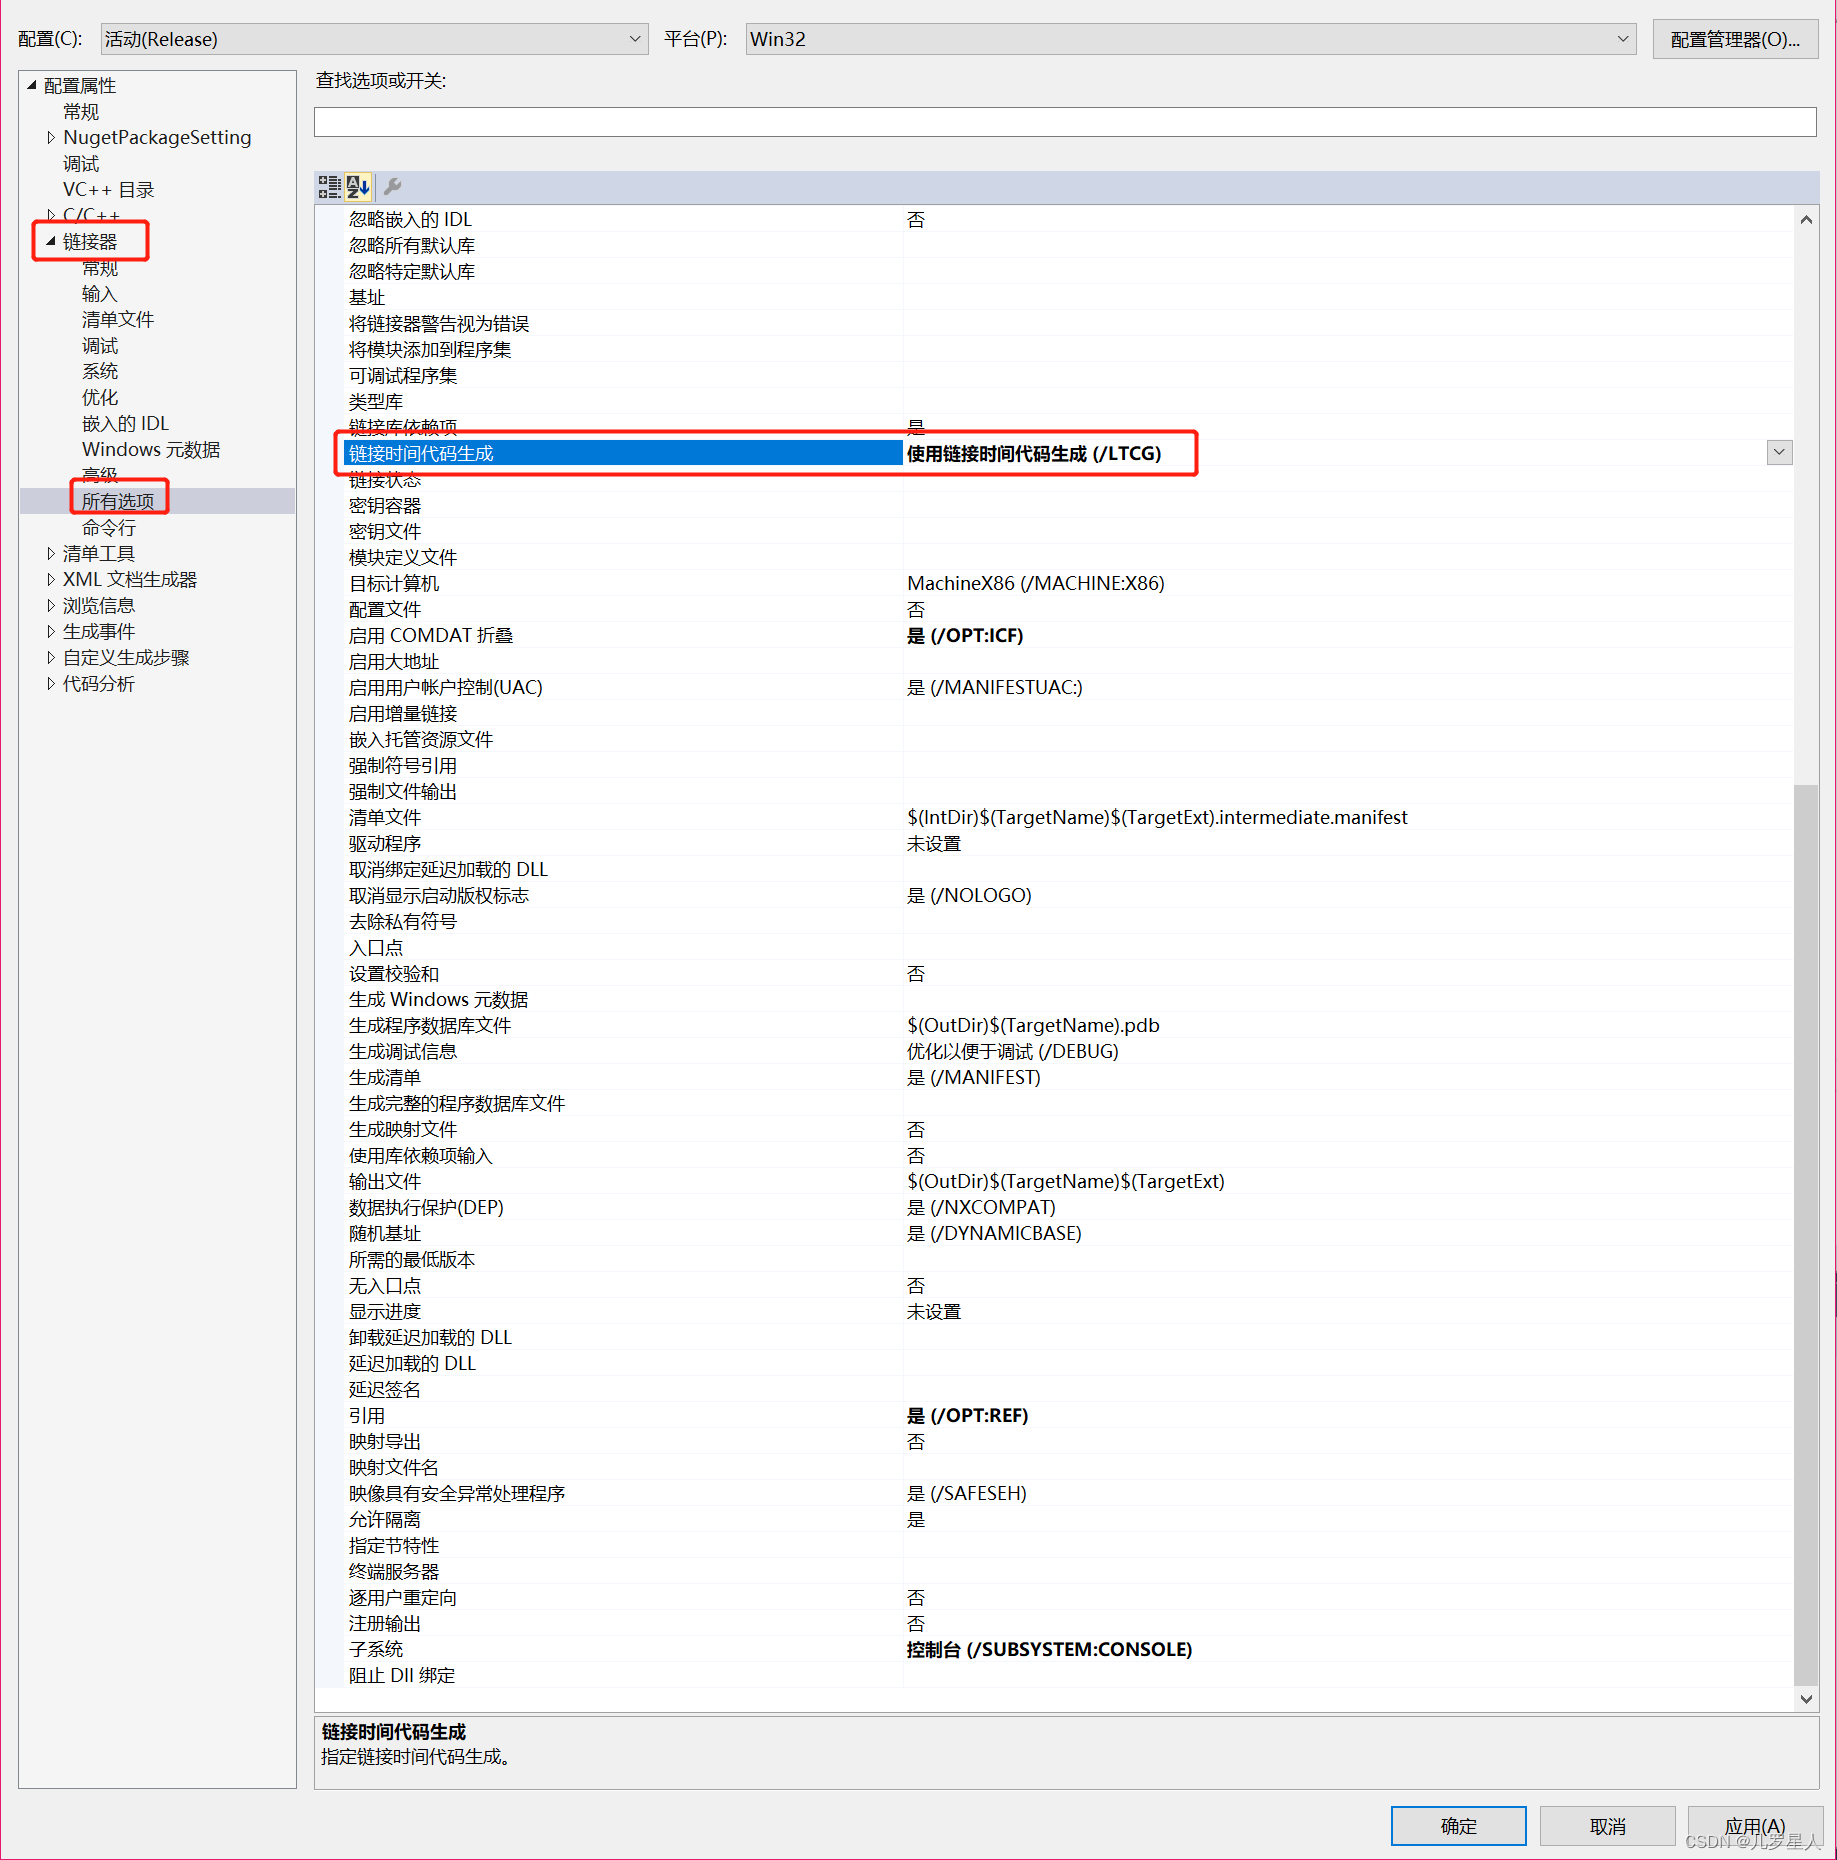Select the 取消显示启动版权标志 property
The width and height of the screenshot is (1837, 1860).
(x=439, y=895)
